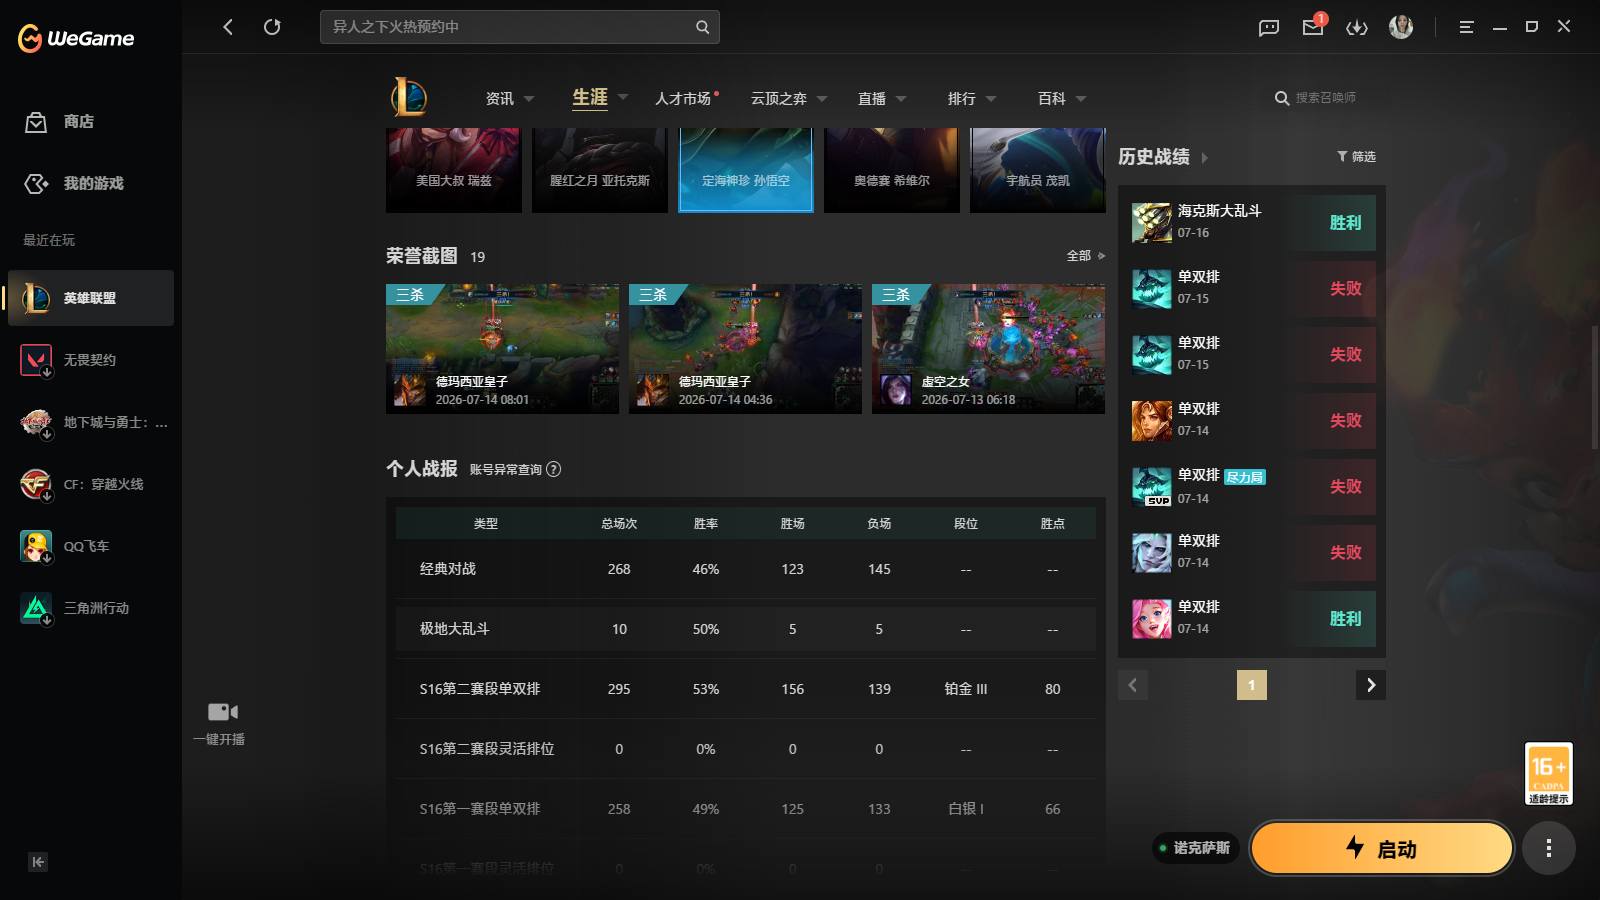Viewport: 1600px width, 900px height.
Task: Switch to the 生涯 tab
Action: coord(590,97)
